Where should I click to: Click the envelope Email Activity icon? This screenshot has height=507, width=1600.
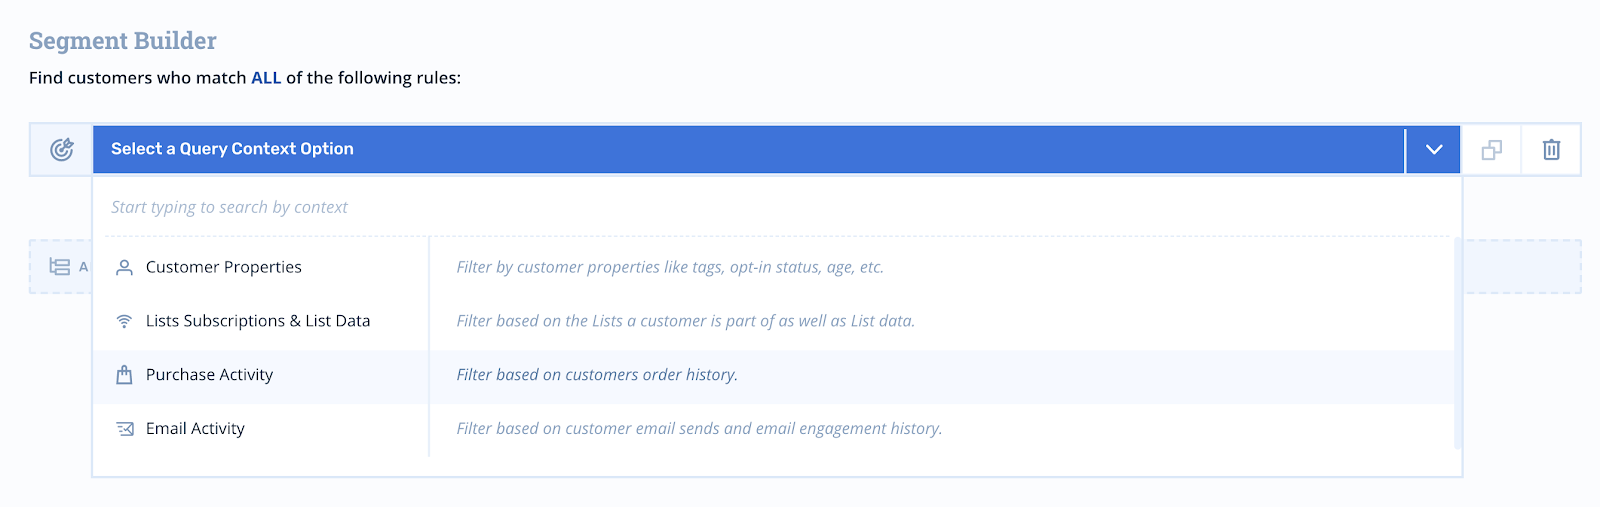click(125, 429)
